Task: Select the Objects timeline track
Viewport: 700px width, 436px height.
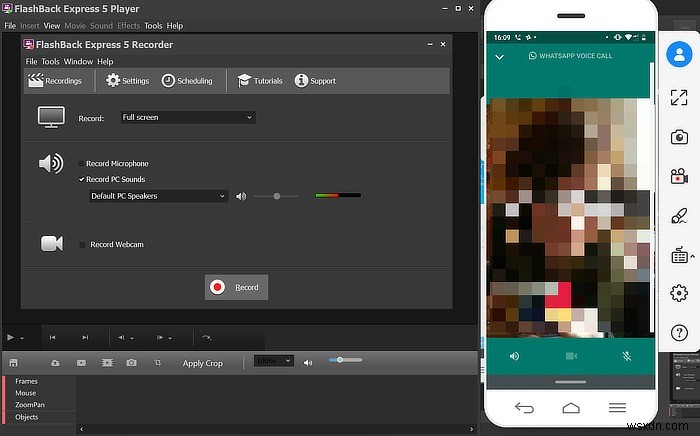Action: coord(27,417)
